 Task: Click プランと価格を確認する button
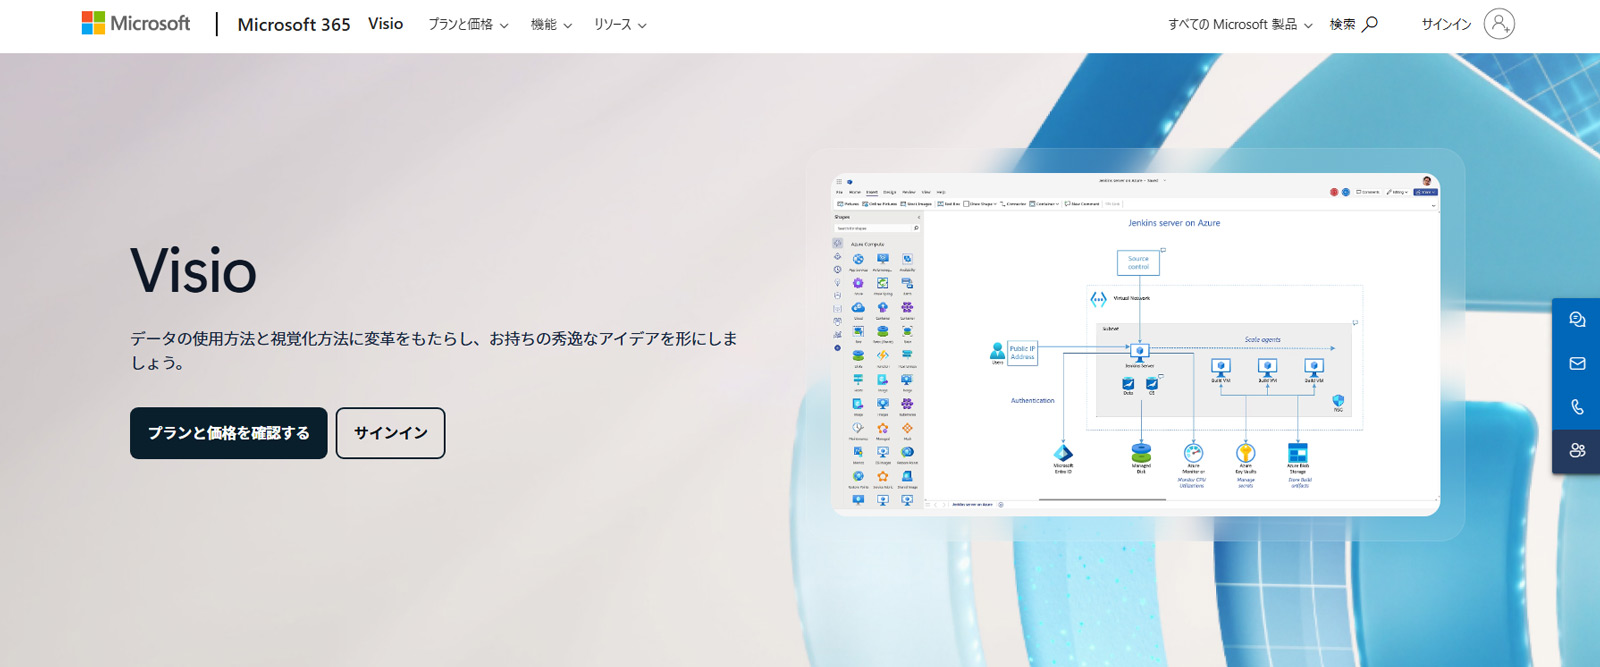click(229, 433)
